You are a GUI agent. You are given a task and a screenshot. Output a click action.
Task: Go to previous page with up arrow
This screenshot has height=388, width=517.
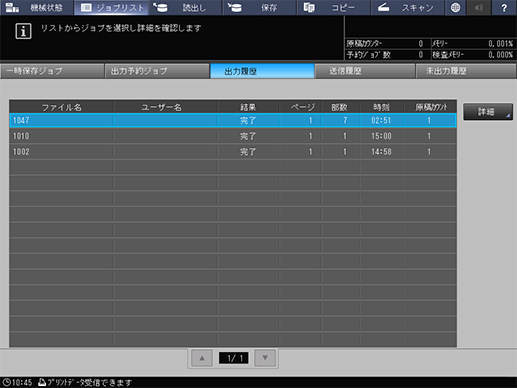[202, 358]
